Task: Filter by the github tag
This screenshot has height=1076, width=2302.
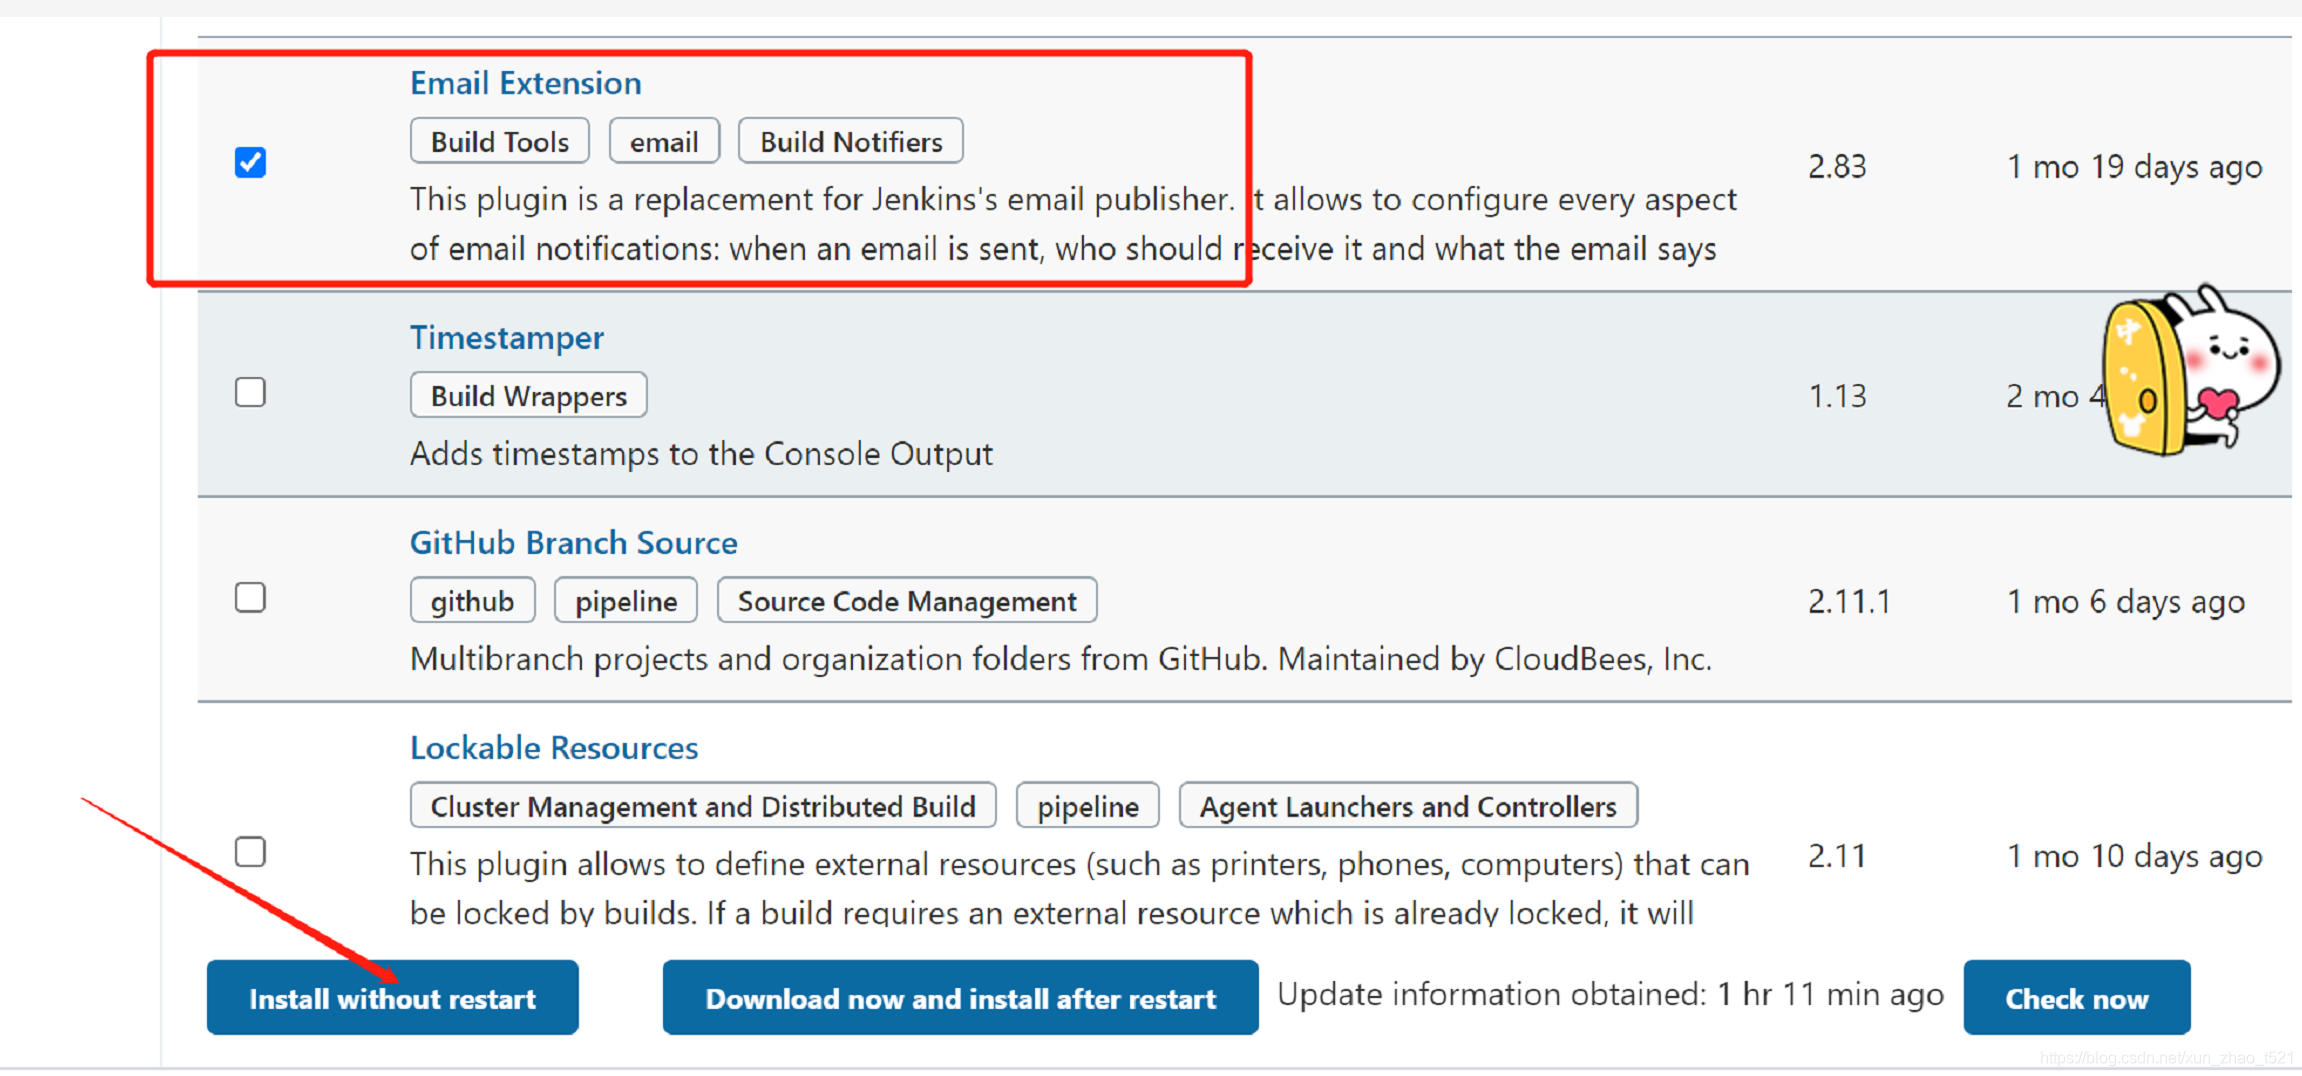Action: tap(472, 601)
